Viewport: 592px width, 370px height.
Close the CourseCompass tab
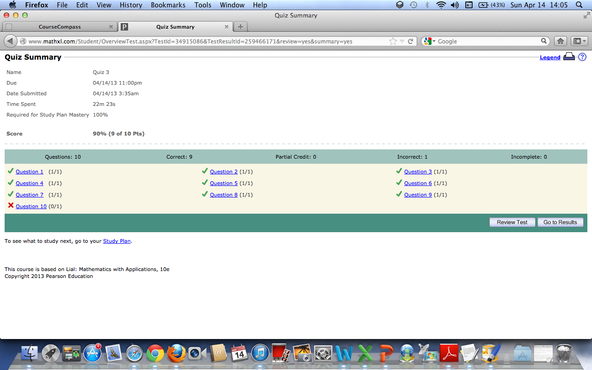coord(111,26)
